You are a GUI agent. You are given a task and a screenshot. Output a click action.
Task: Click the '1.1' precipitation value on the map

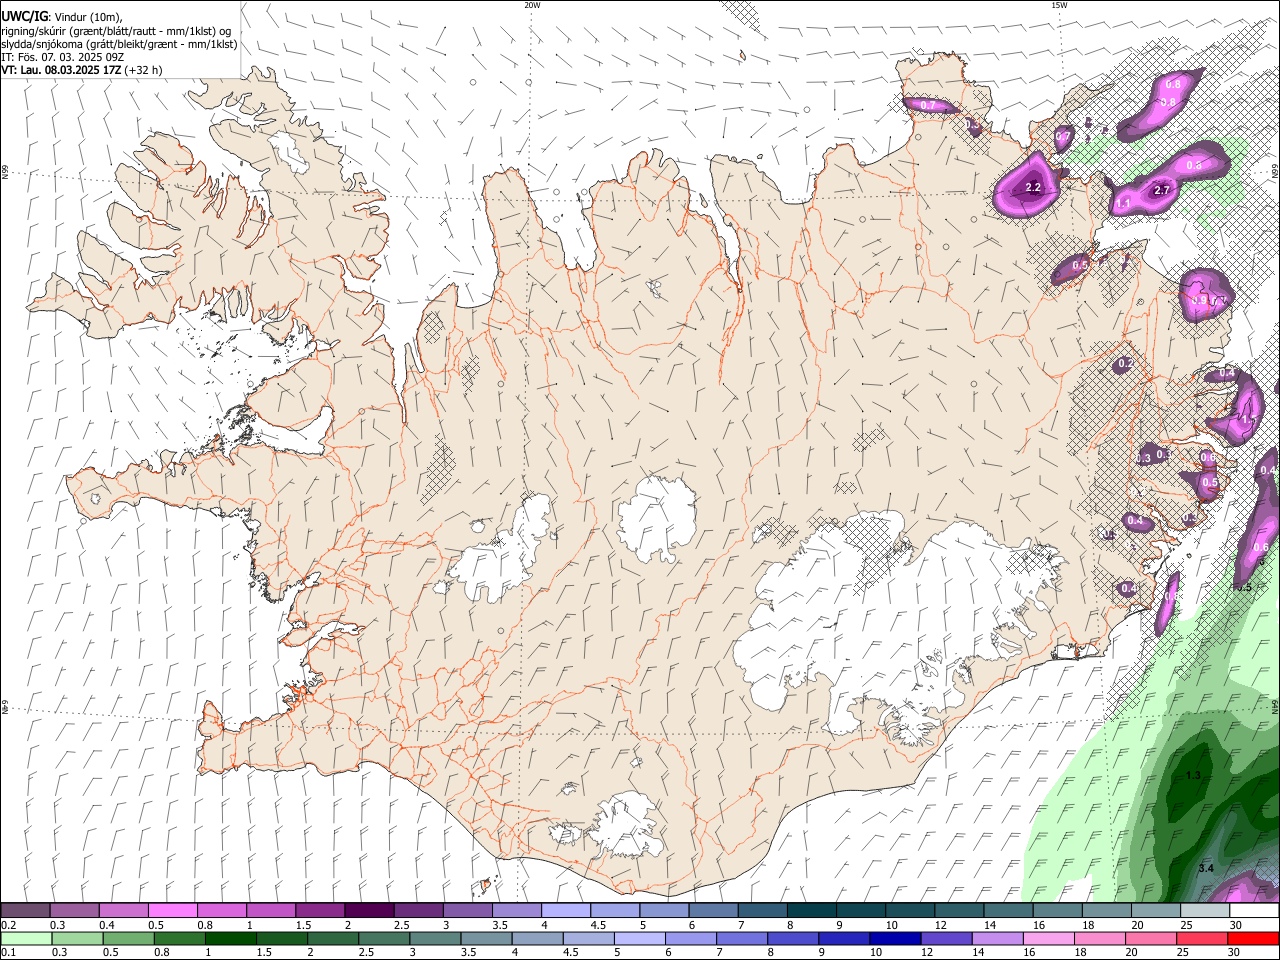click(x=1123, y=204)
